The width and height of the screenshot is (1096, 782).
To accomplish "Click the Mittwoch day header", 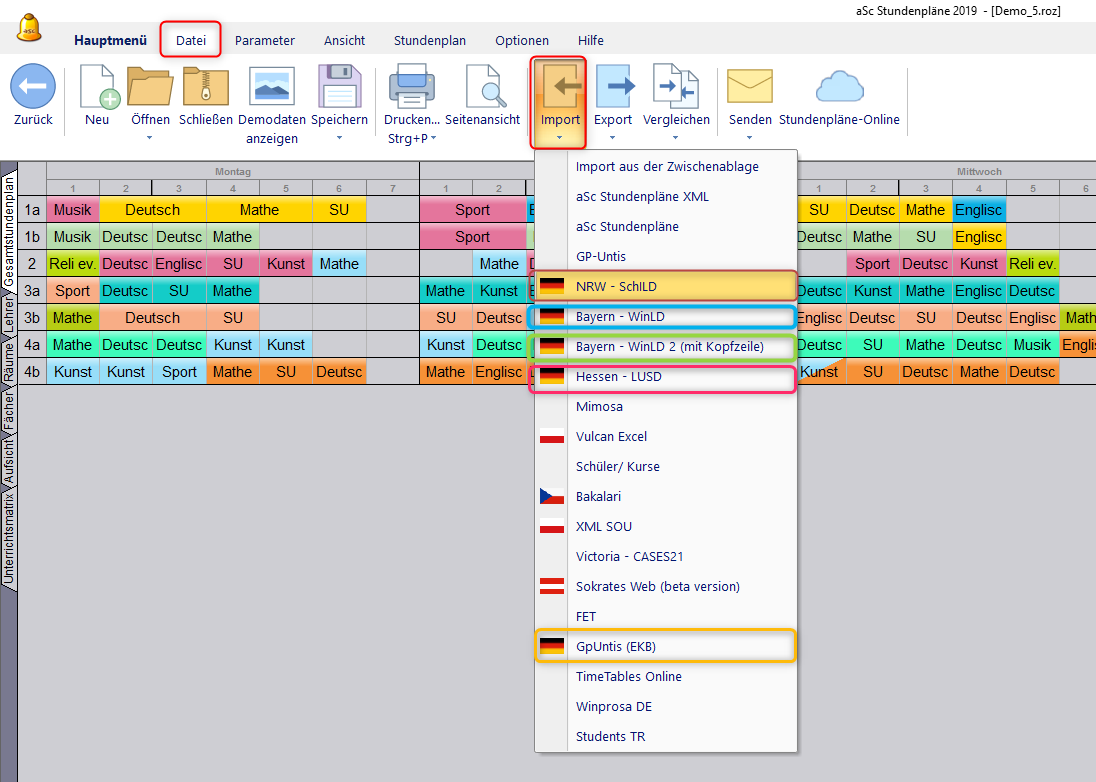I will coord(979,171).
